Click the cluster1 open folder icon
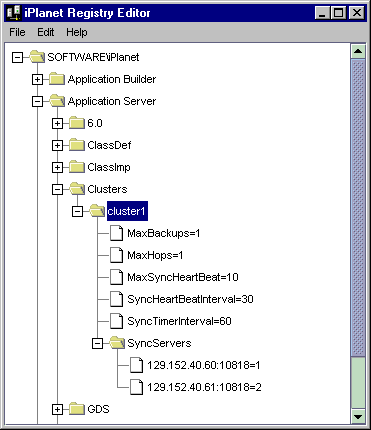The width and height of the screenshot is (371, 430). tap(97, 211)
